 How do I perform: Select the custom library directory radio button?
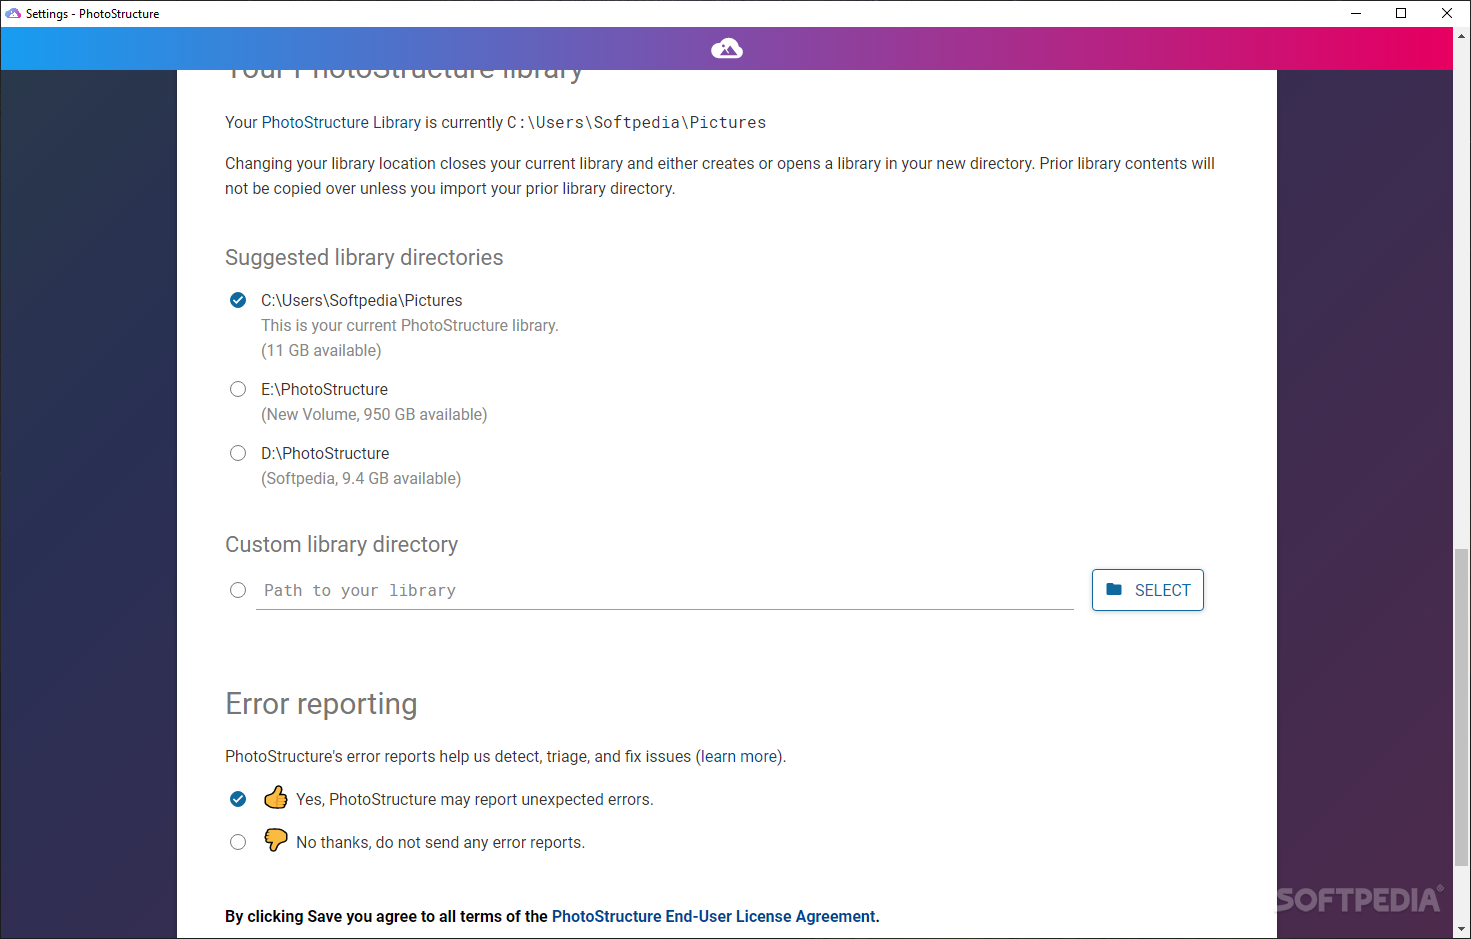tap(238, 590)
